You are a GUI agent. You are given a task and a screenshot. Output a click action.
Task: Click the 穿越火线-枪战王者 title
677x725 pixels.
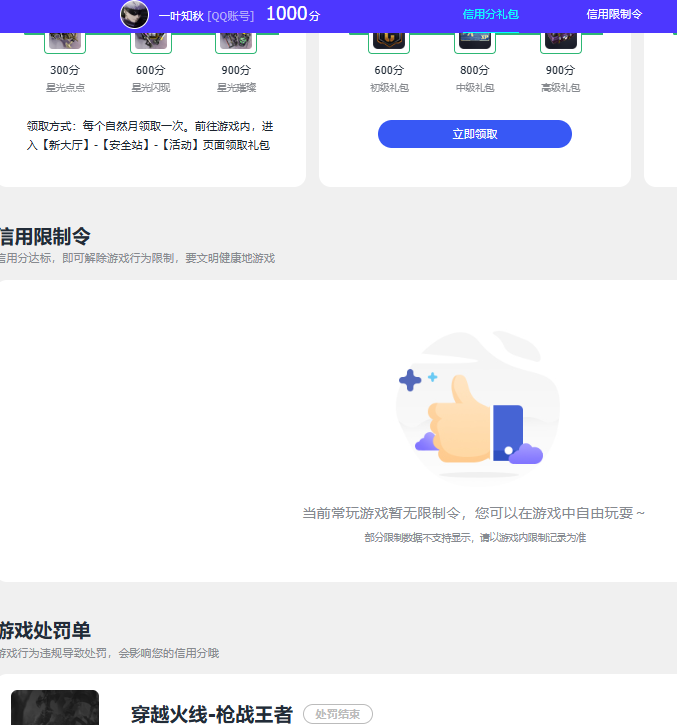coord(212,714)
